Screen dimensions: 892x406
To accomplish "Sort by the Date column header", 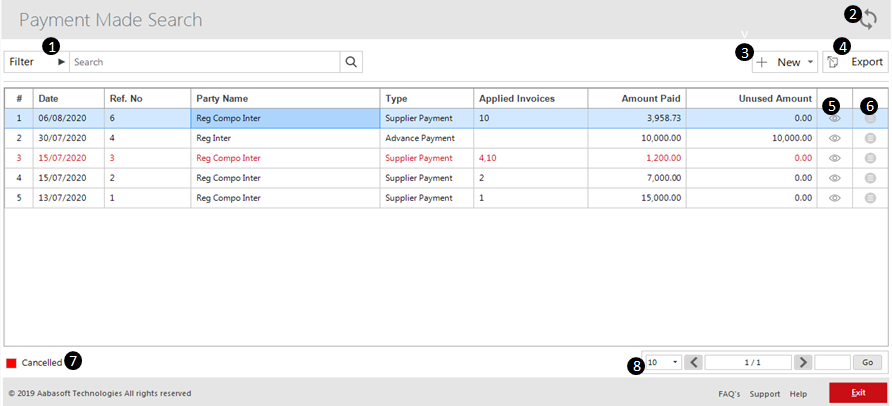I will click(69, 98).
